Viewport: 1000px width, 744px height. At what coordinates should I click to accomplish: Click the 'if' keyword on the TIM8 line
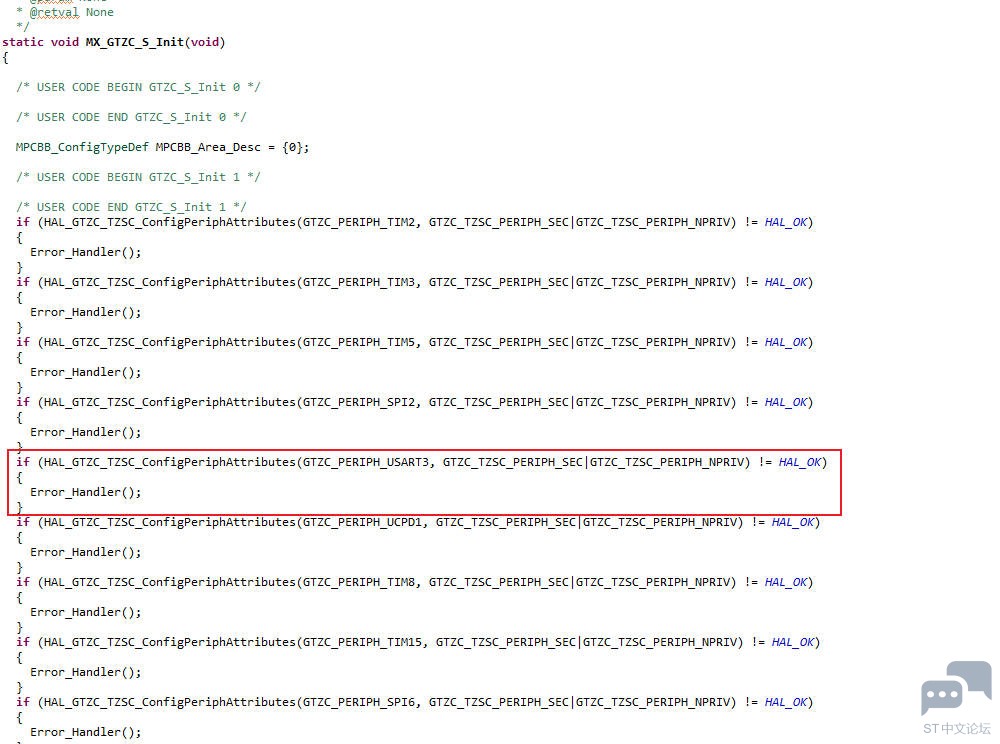point(23,582)
